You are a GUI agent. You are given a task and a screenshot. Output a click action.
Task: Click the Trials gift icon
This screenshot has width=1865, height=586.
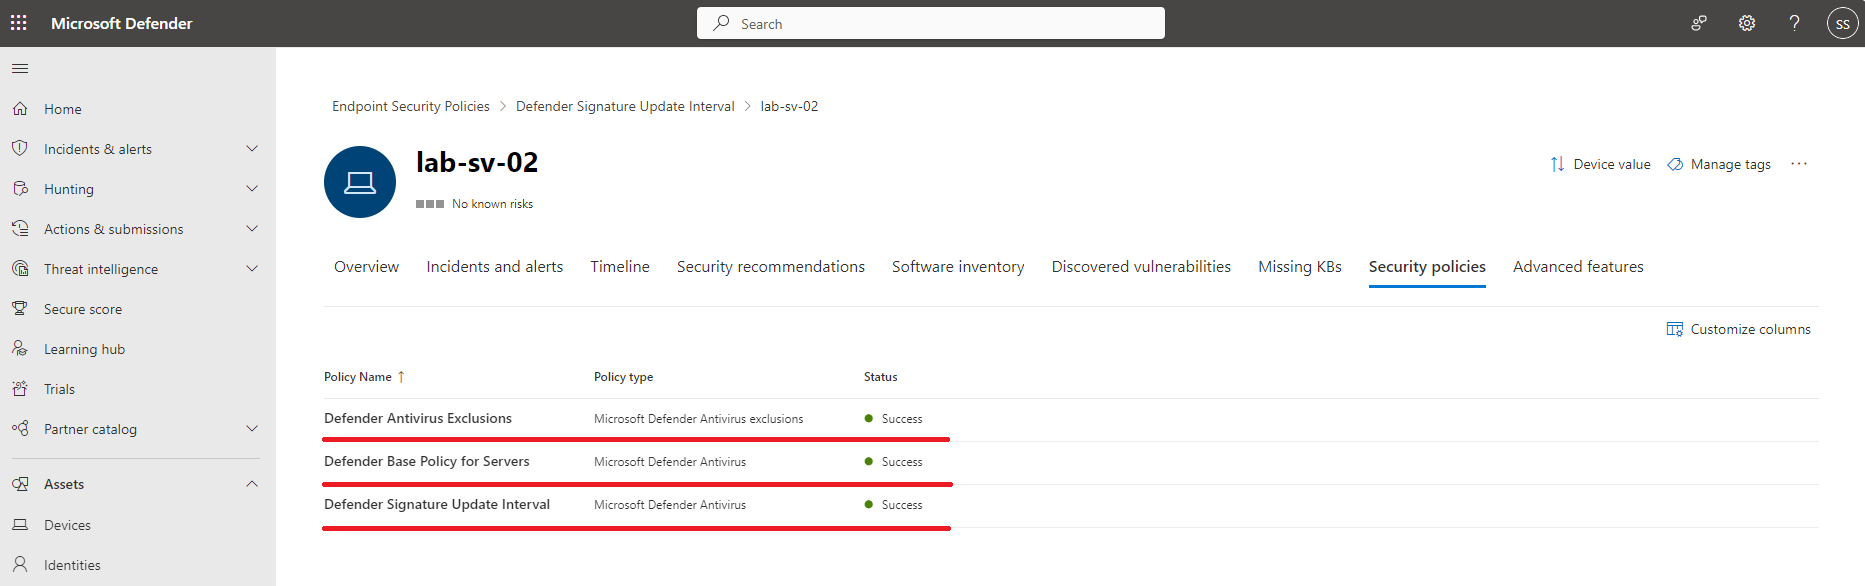coord(20,388)
